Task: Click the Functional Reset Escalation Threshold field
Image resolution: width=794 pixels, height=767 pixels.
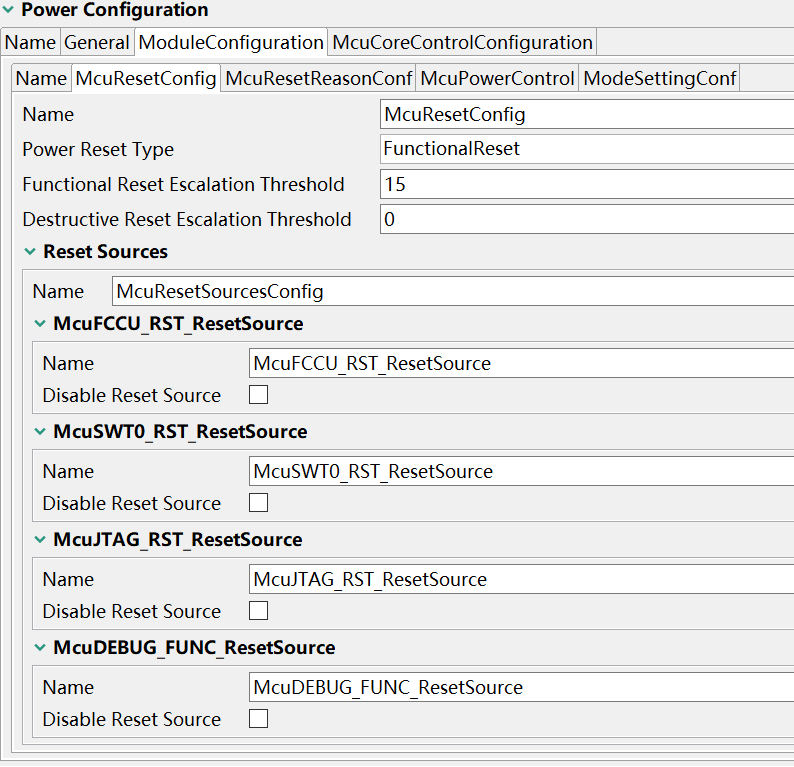Action: (586, 185)
